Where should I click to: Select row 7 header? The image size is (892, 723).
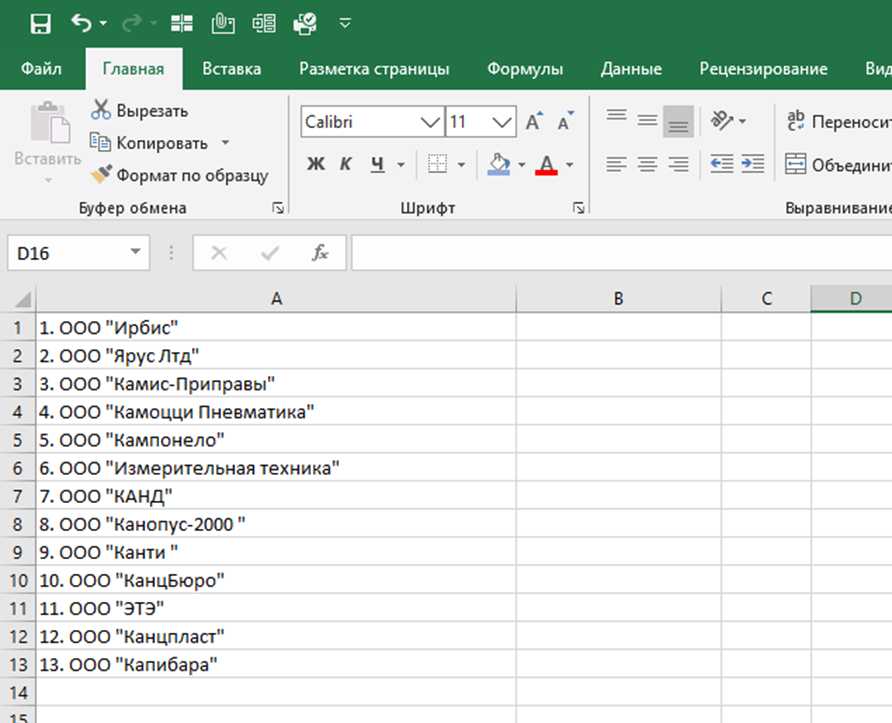point(18,496)
